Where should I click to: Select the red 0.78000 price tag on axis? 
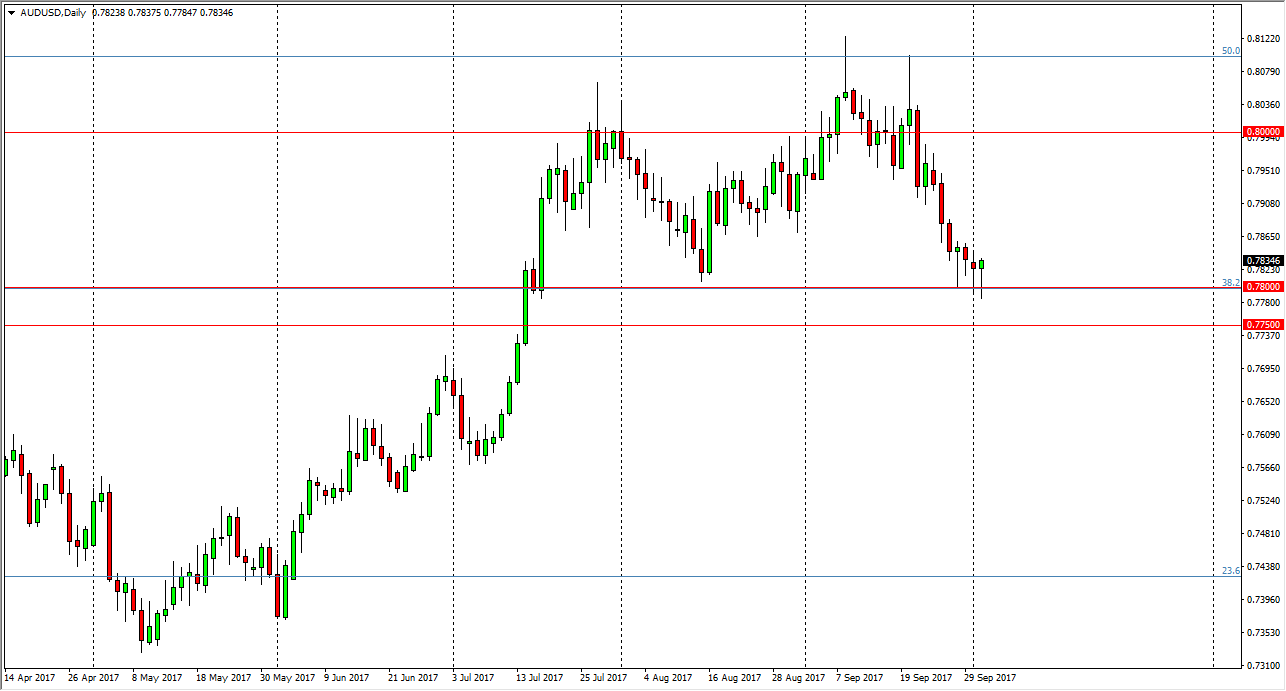pos(1262,286)
